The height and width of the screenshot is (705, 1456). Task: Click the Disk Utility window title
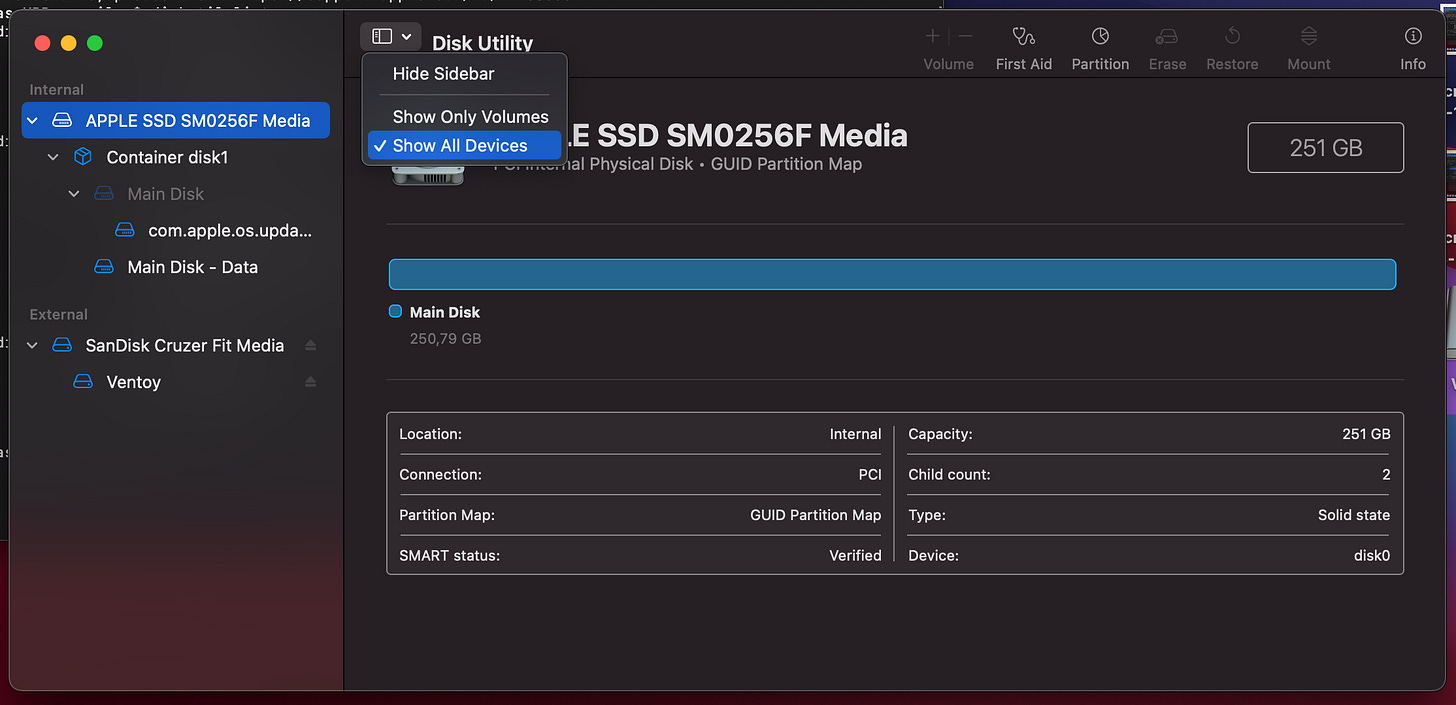click(482, 43)
